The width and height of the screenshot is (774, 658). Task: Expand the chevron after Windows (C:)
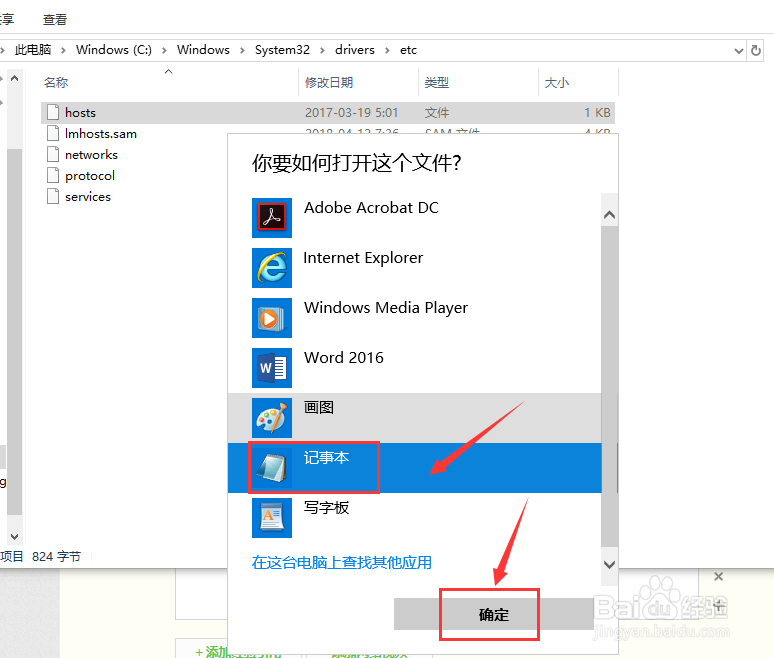coord(164,50)
